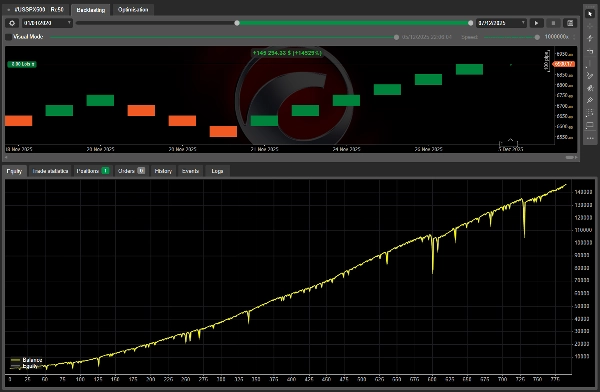The width and height of the screenshot is (600, 392).
Task: Select the trend line pencil tool
Action: pyautogui.click(x=590, y=76)
